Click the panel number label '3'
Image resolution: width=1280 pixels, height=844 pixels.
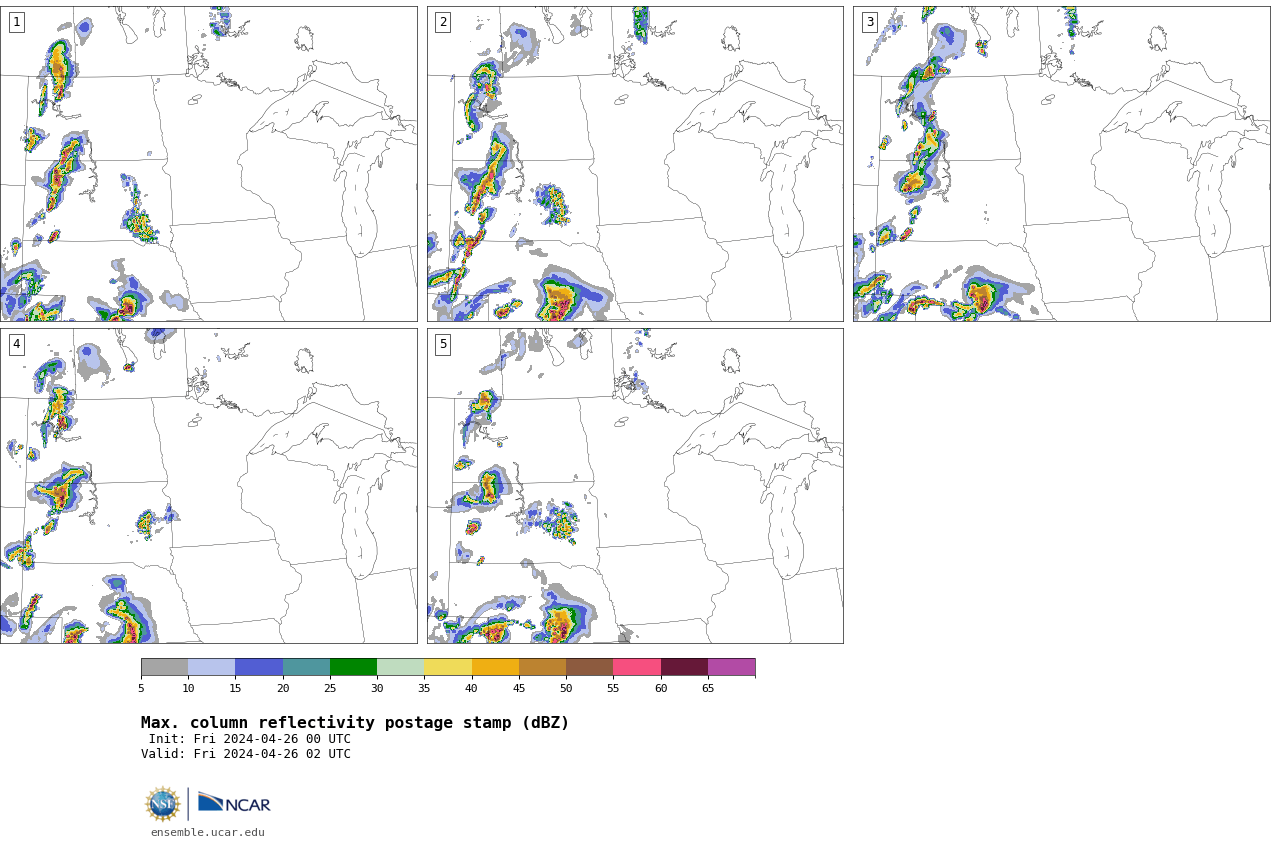pos(869,22)
